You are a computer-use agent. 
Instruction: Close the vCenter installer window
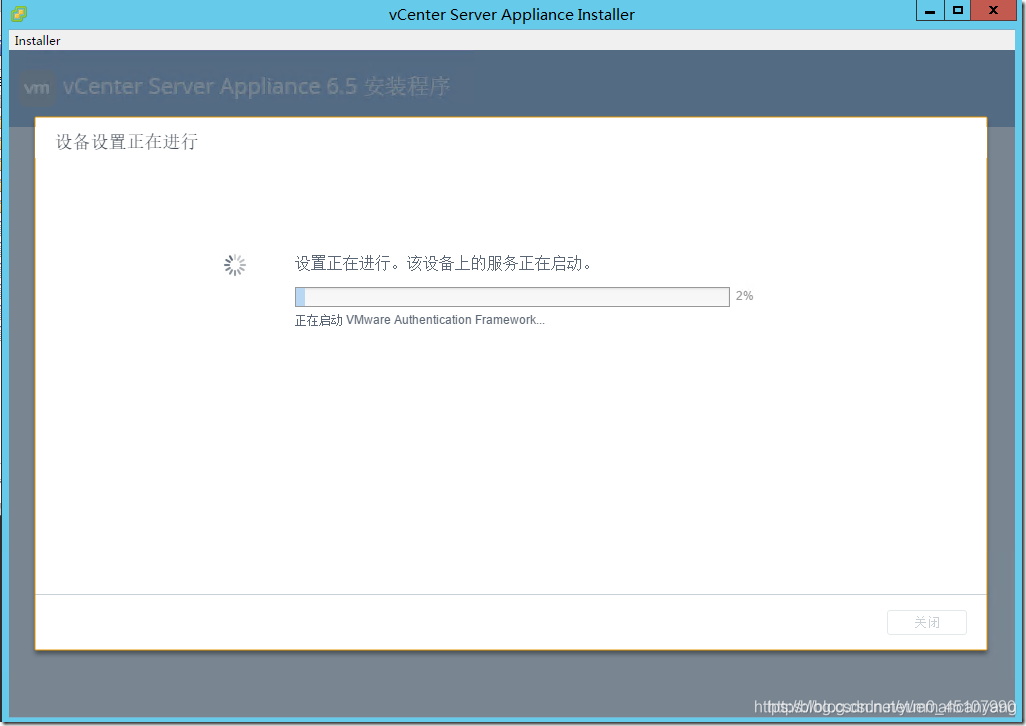(x=993, y=10)
